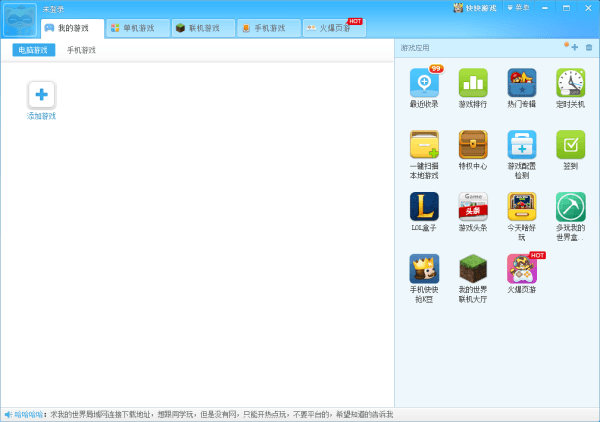The height and width of the screenshot is (422, 600).
Task: Click 一键扫描本地游戏 folder icon
Action: (424, 145)
